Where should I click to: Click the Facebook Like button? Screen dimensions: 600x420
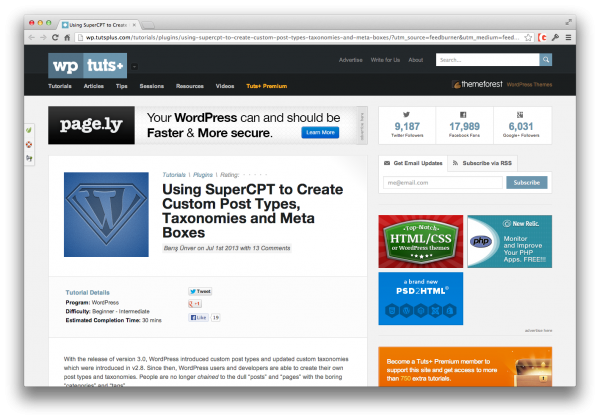[x=198, y=317]
